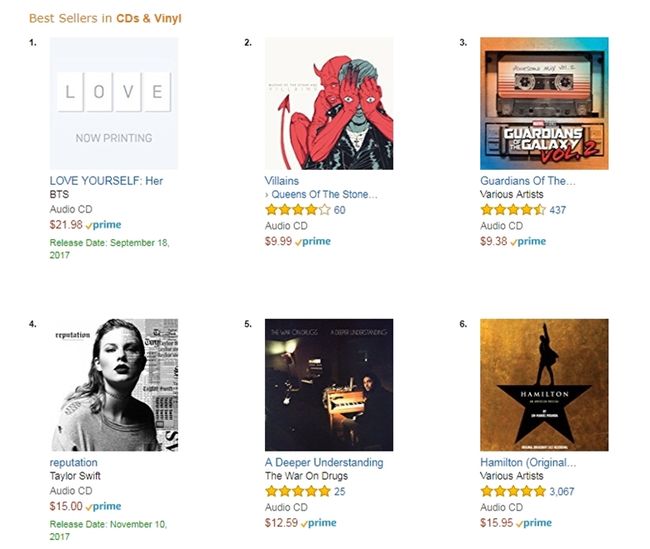Open the LOVE YOURSELF: Her album cover
This screenshot has width=650, height=549.
point(114,103)
